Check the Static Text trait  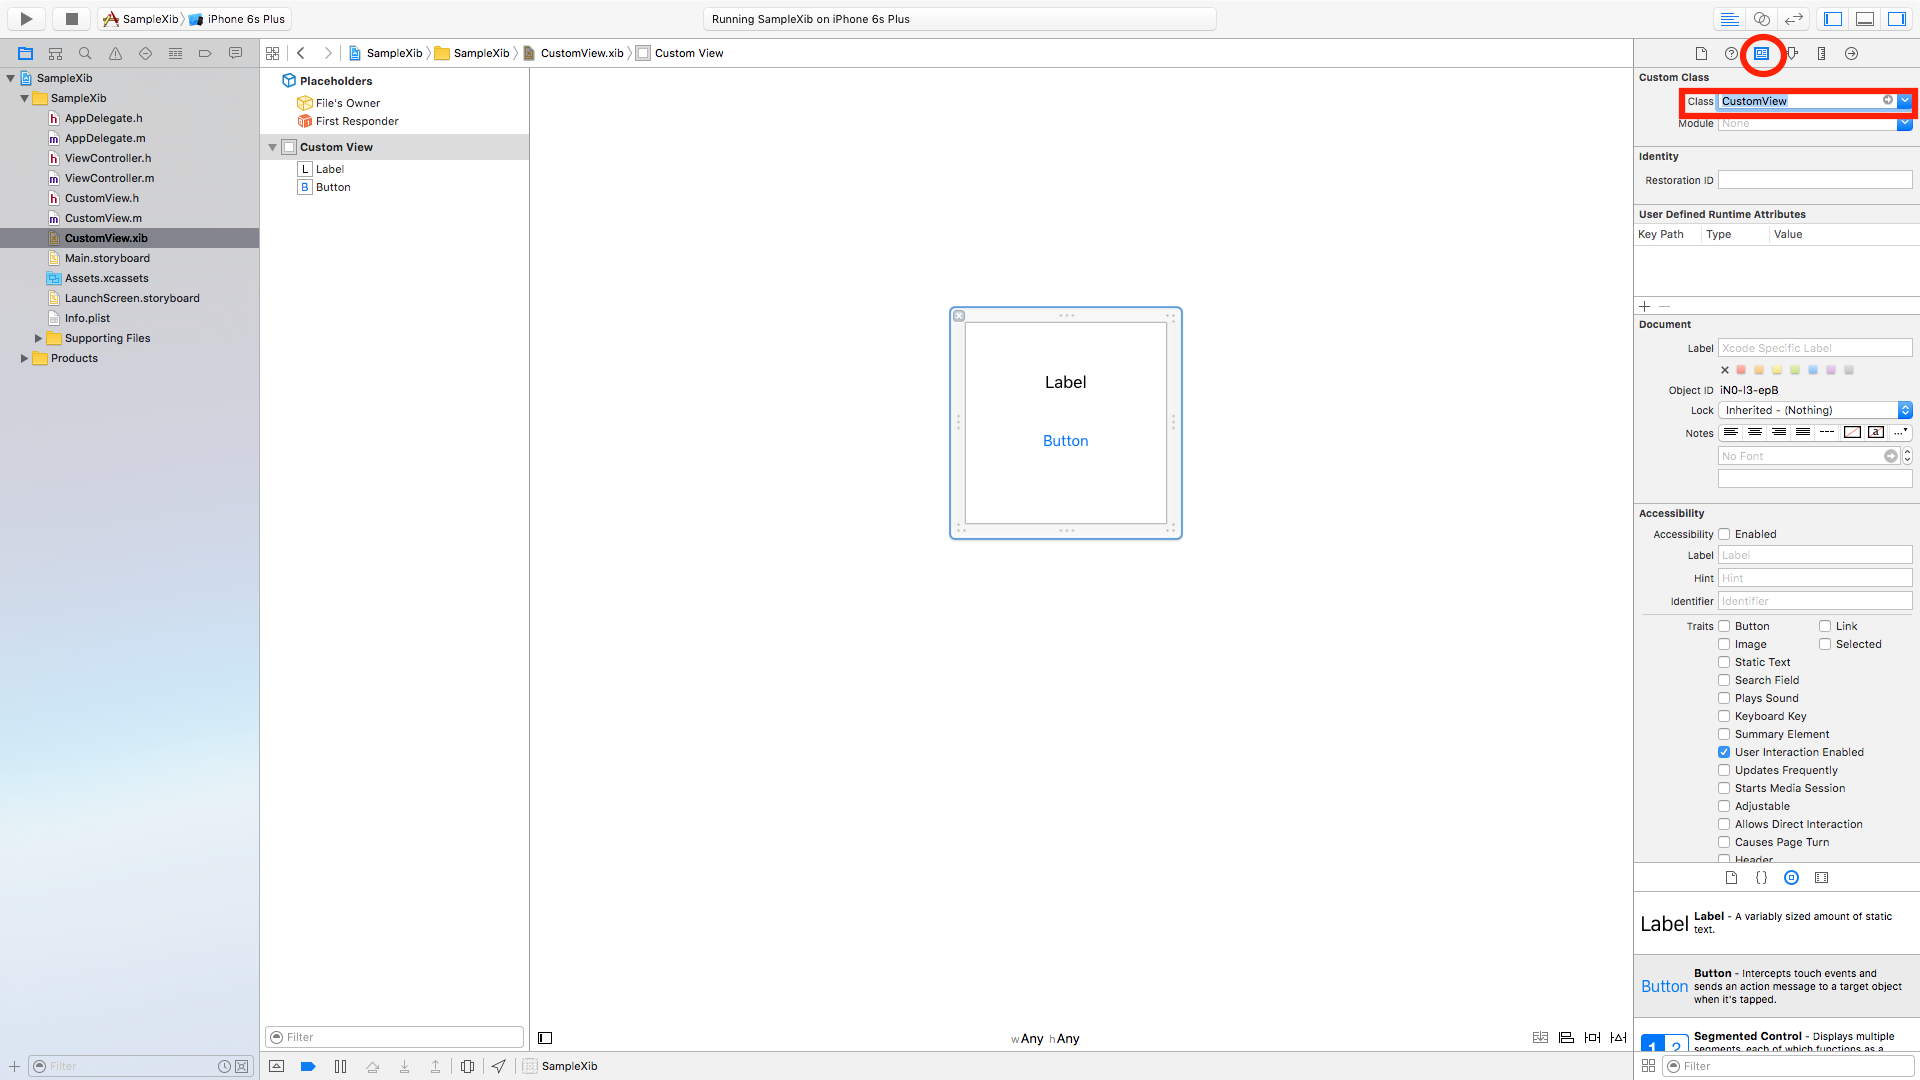[1724, 662]
